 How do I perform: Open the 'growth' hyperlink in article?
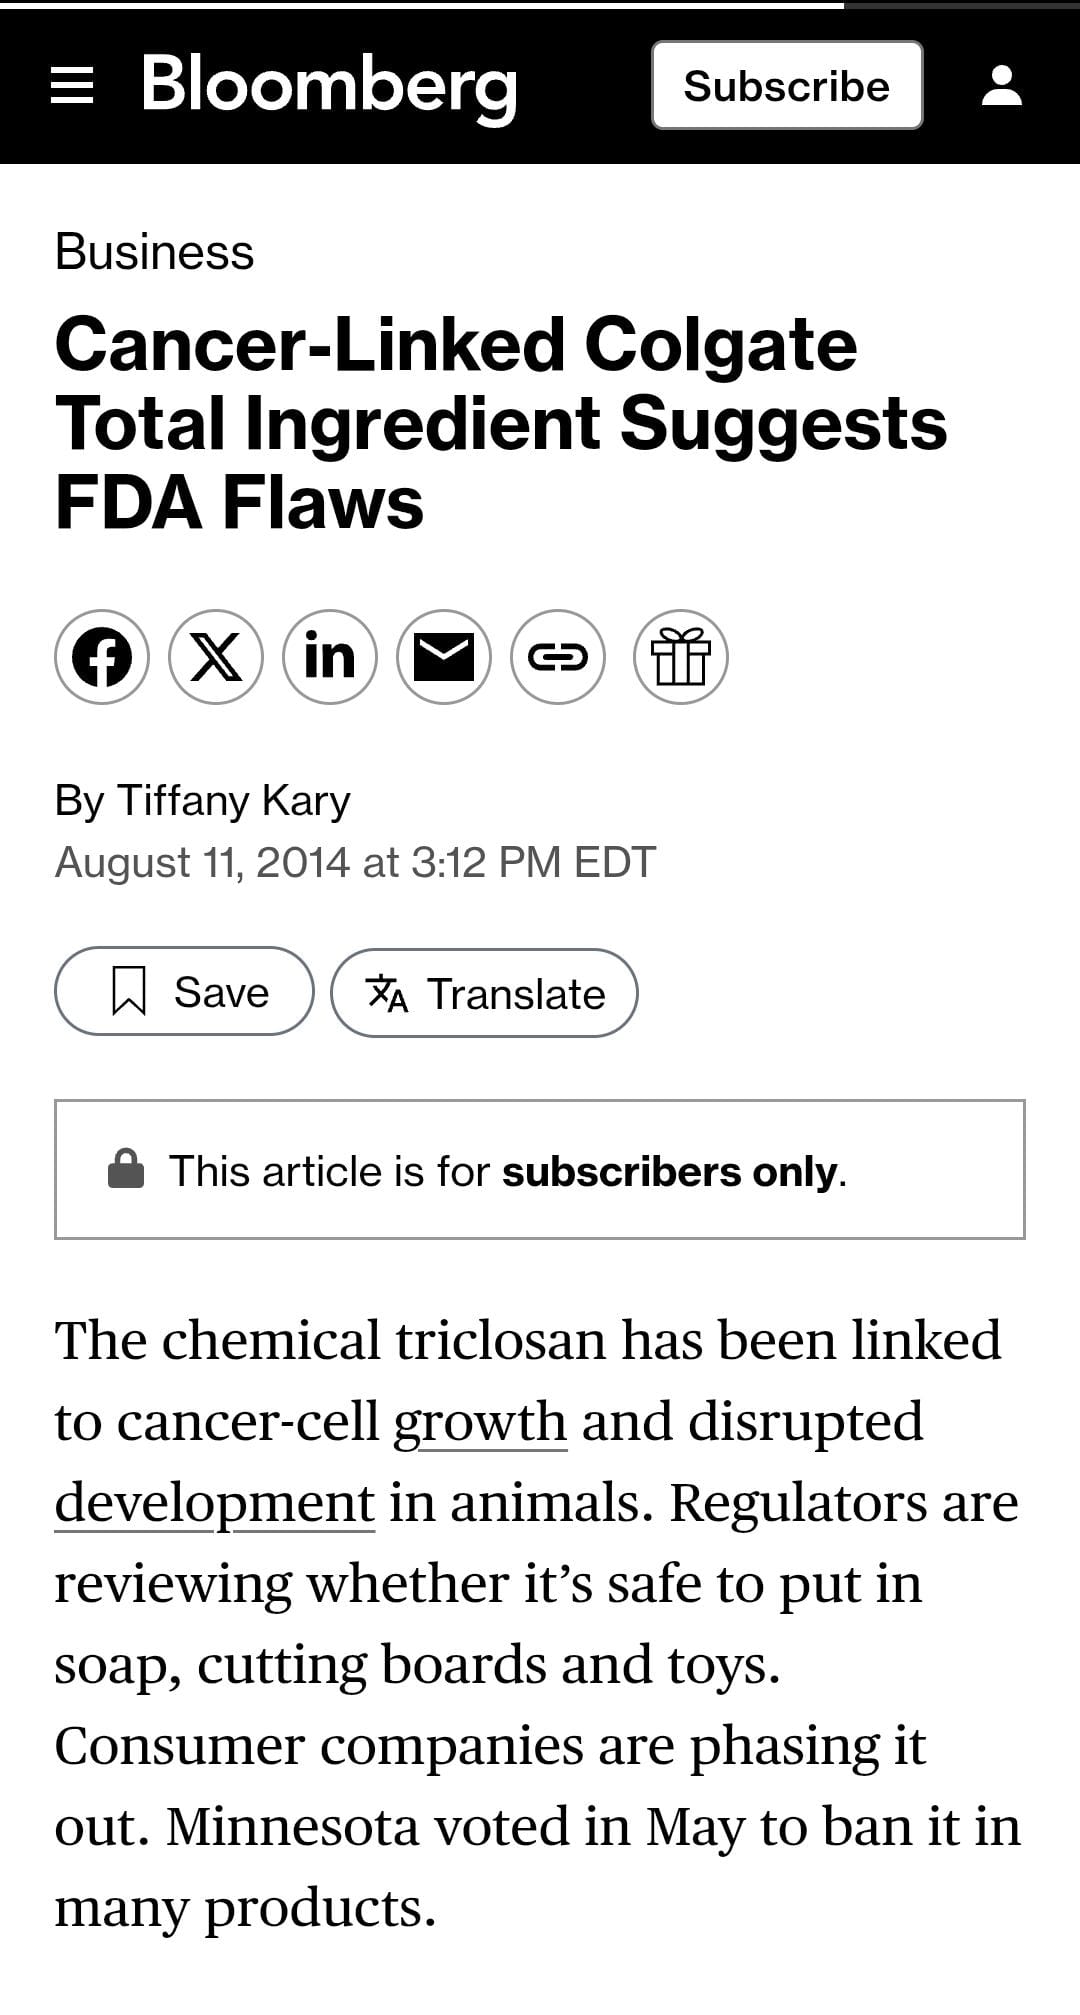coord(480,1422)
